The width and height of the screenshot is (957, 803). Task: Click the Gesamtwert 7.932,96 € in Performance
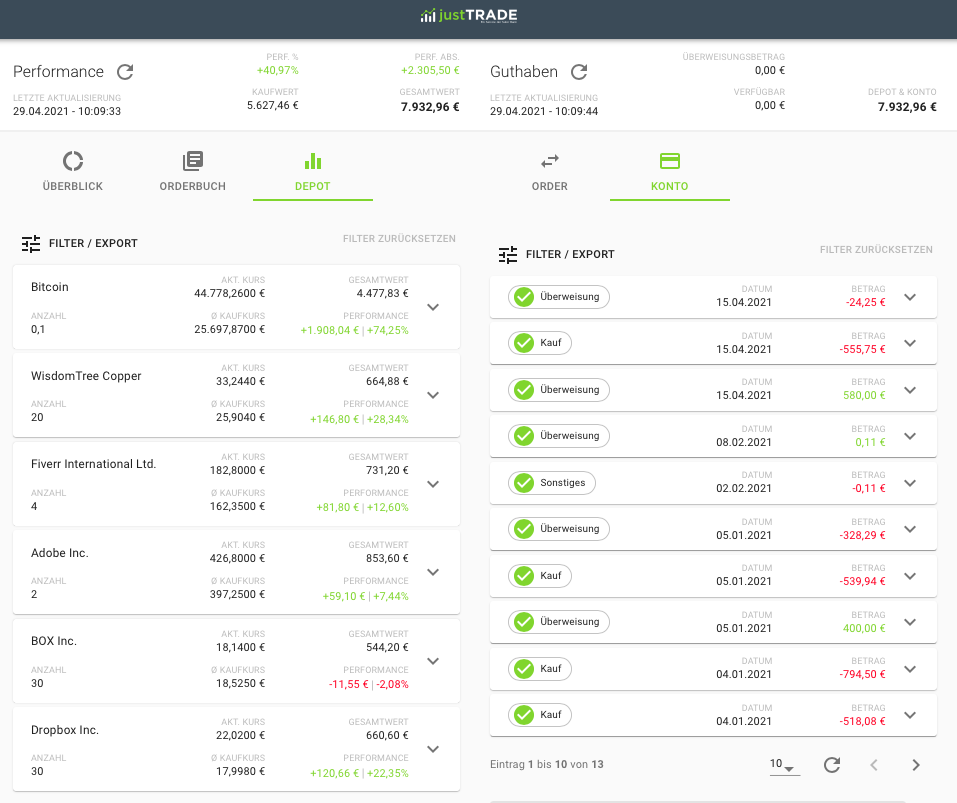click(430, 107)
